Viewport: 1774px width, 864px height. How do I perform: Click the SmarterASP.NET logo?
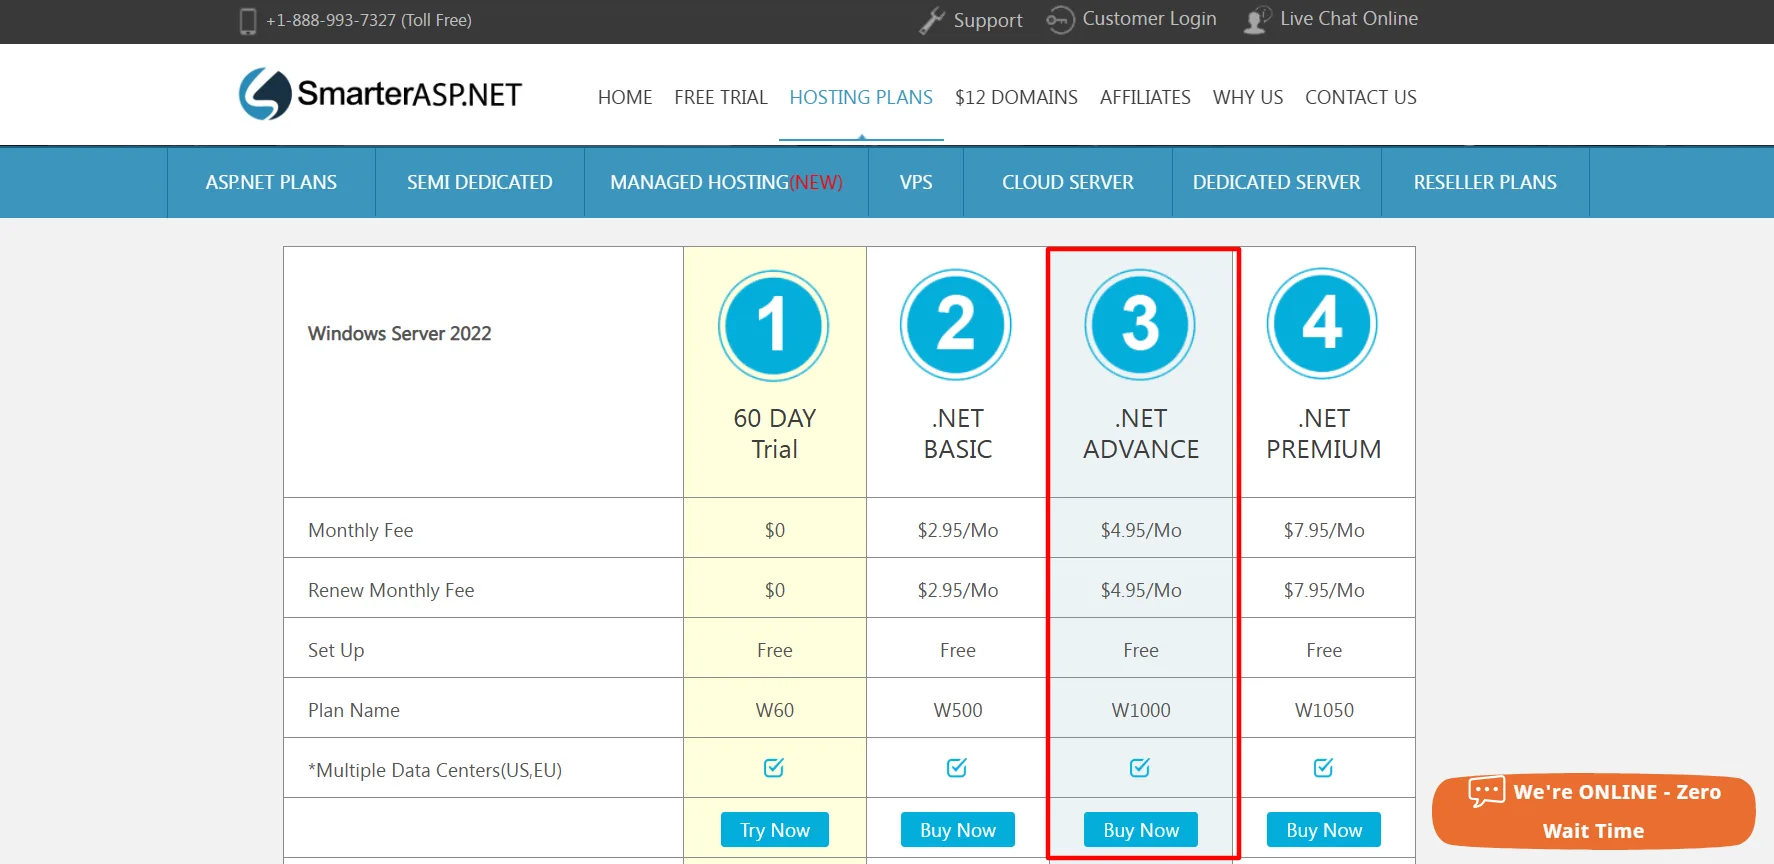click(380, 94)
